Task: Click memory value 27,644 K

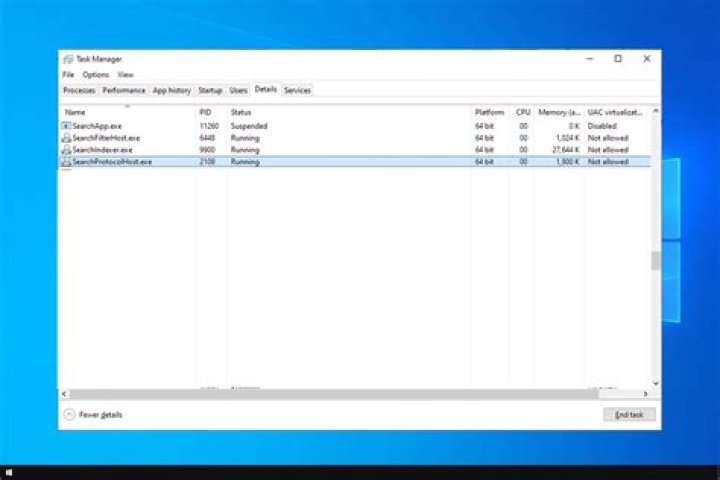Action: tap(566, 150)
